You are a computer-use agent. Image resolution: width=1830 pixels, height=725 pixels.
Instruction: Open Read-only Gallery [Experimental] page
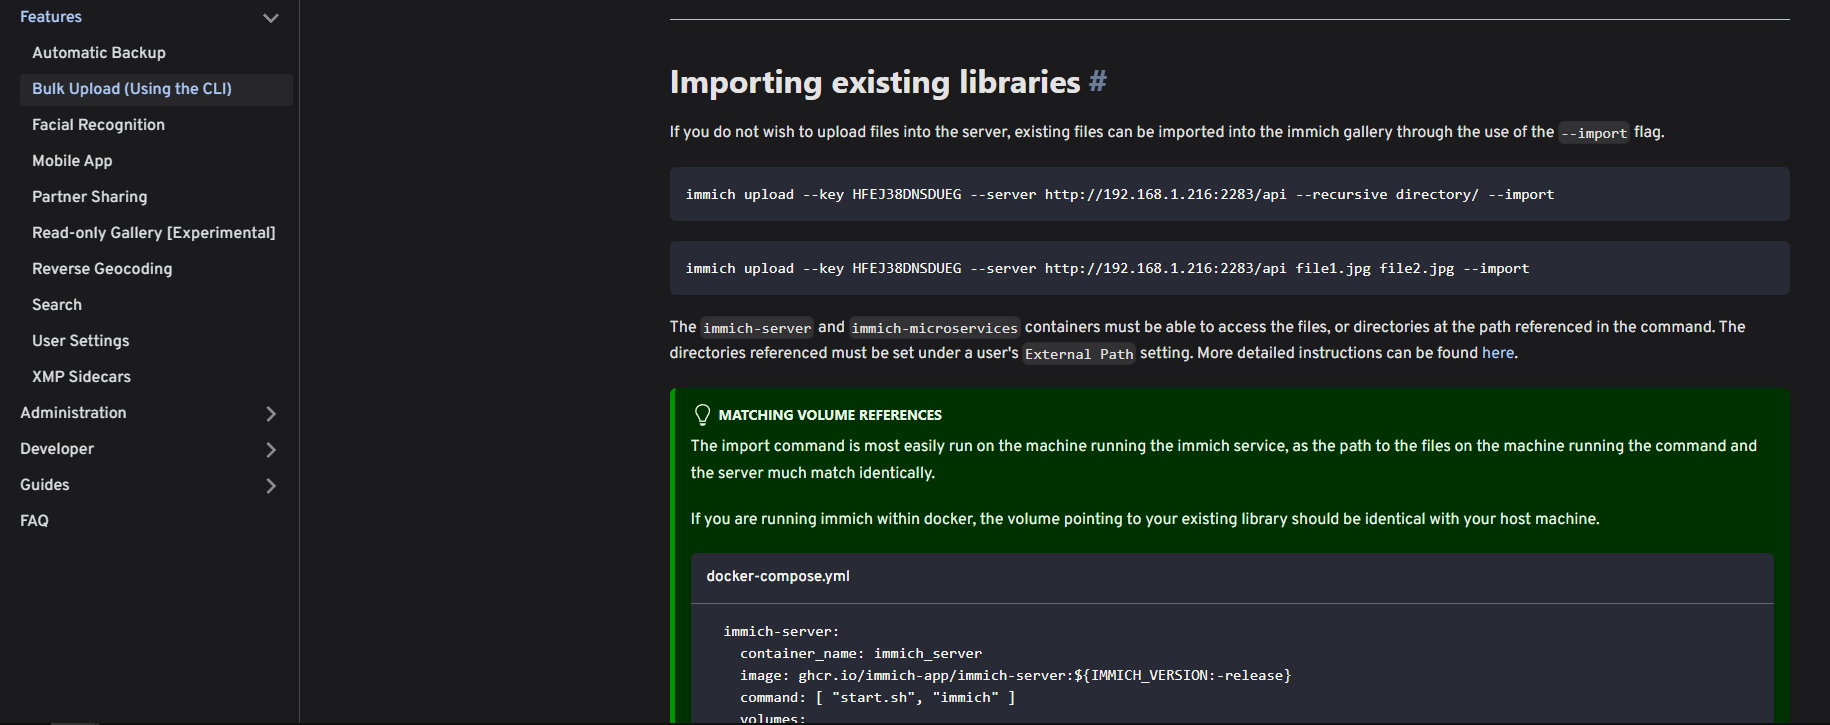pyautogui.click(x=153, y=233)
